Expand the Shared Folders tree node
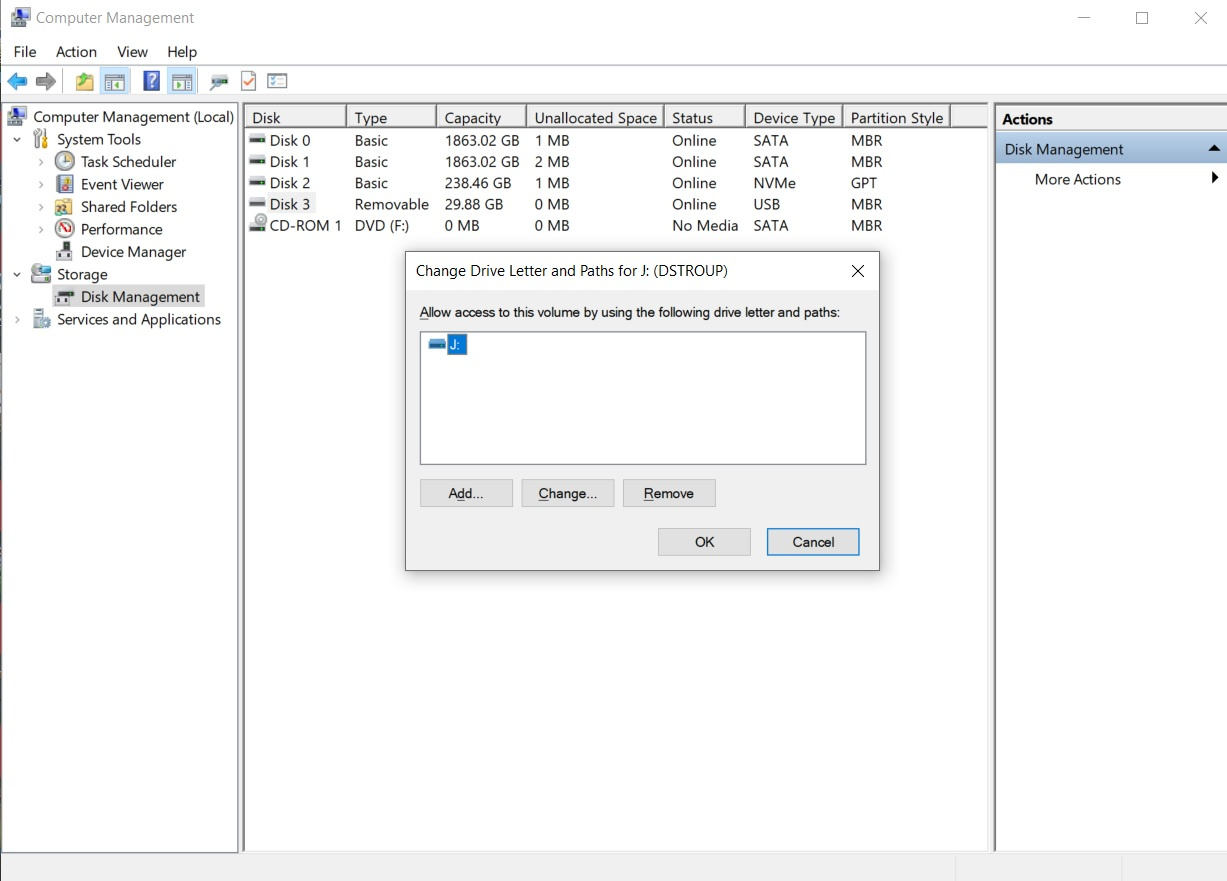 click(41, 207)
